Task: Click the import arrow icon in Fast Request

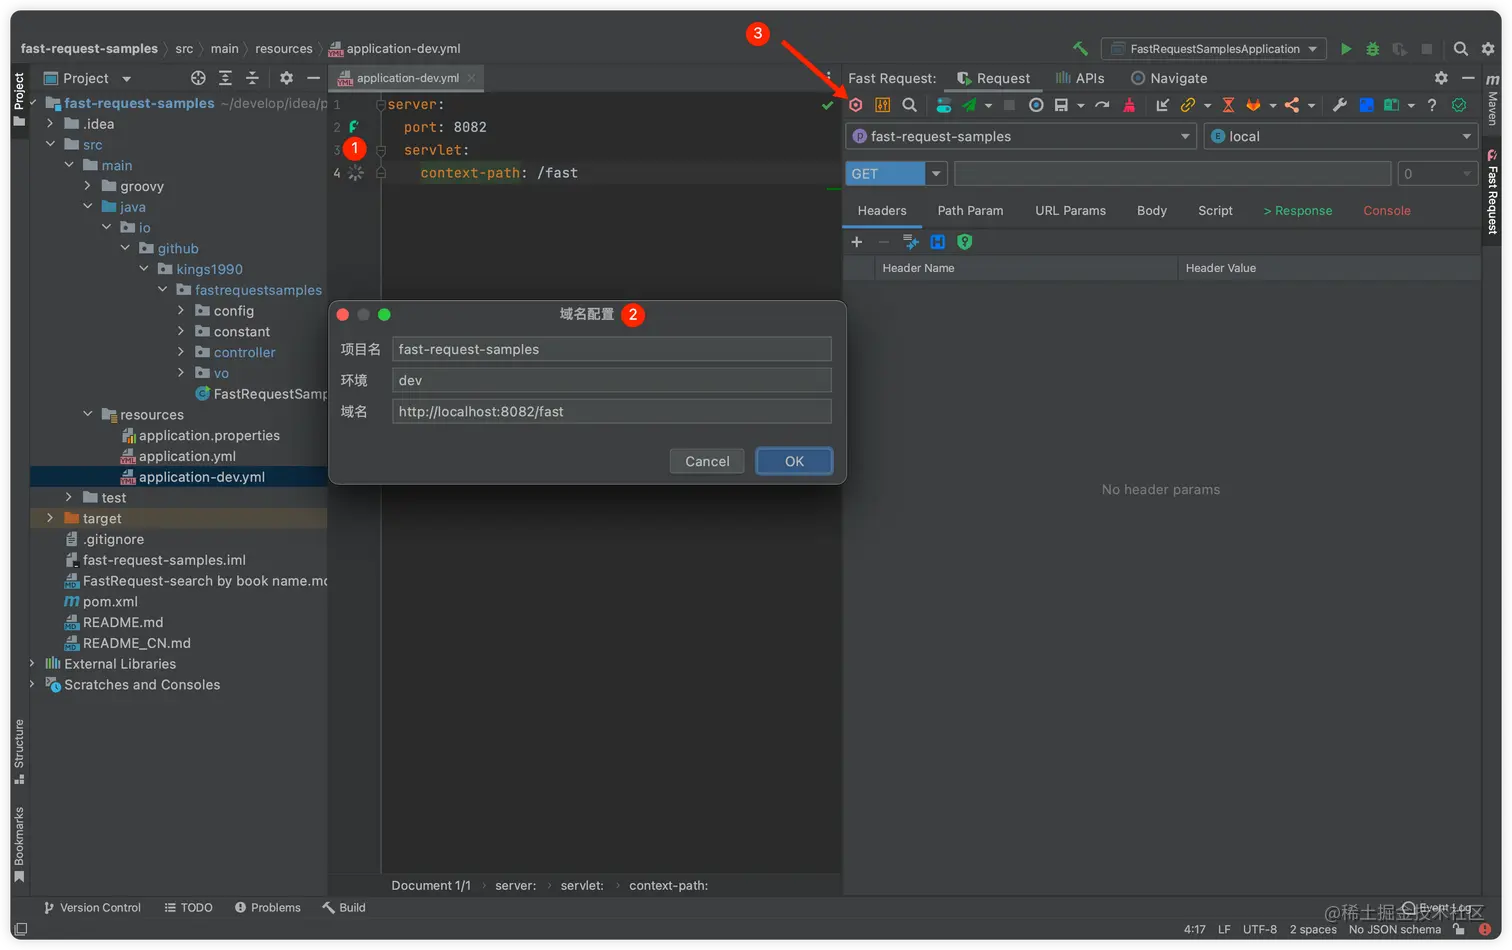Action: (x=1162, y=105)
